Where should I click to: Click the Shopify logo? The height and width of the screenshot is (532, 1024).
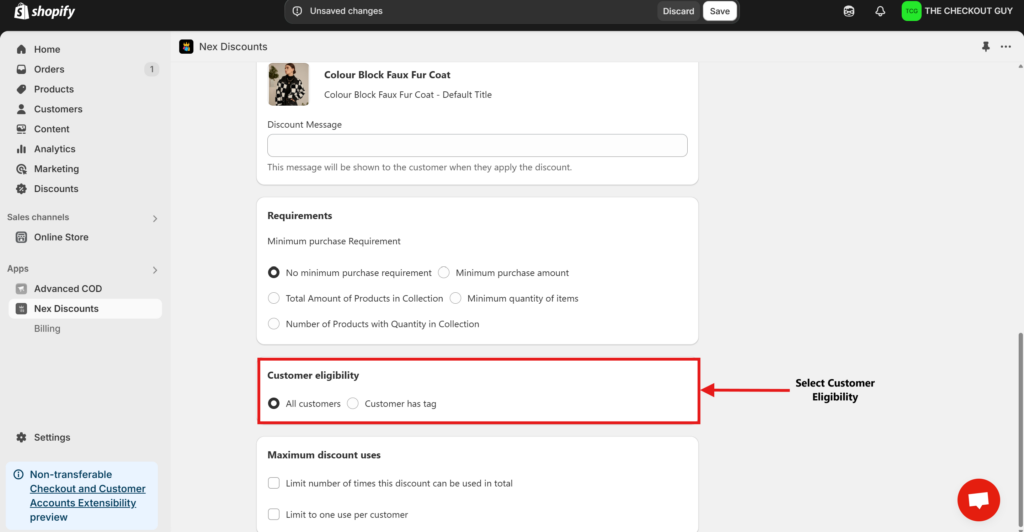[44, 11]
